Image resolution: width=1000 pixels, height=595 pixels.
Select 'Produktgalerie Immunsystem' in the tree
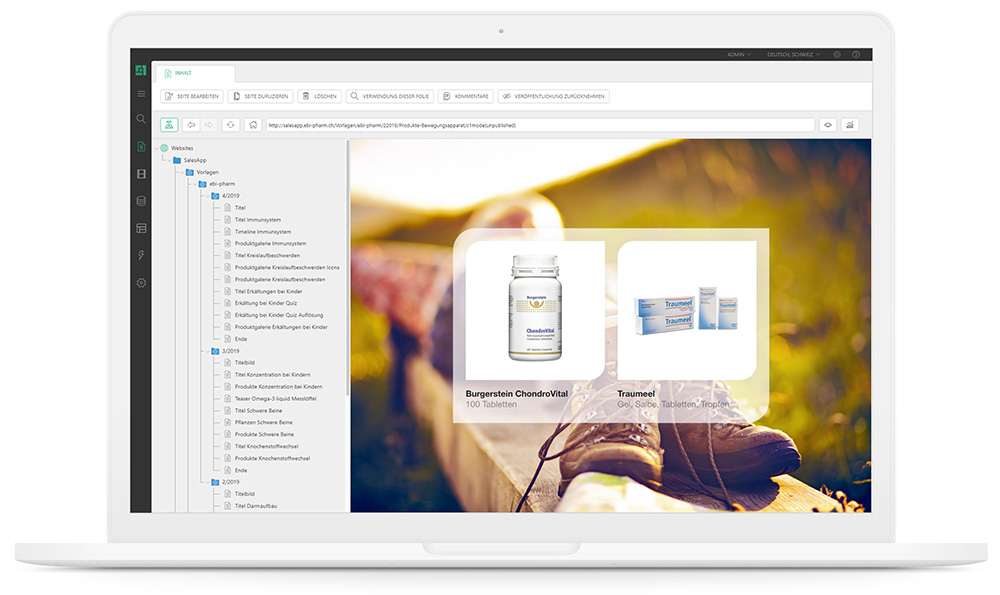tap(270, 244)
